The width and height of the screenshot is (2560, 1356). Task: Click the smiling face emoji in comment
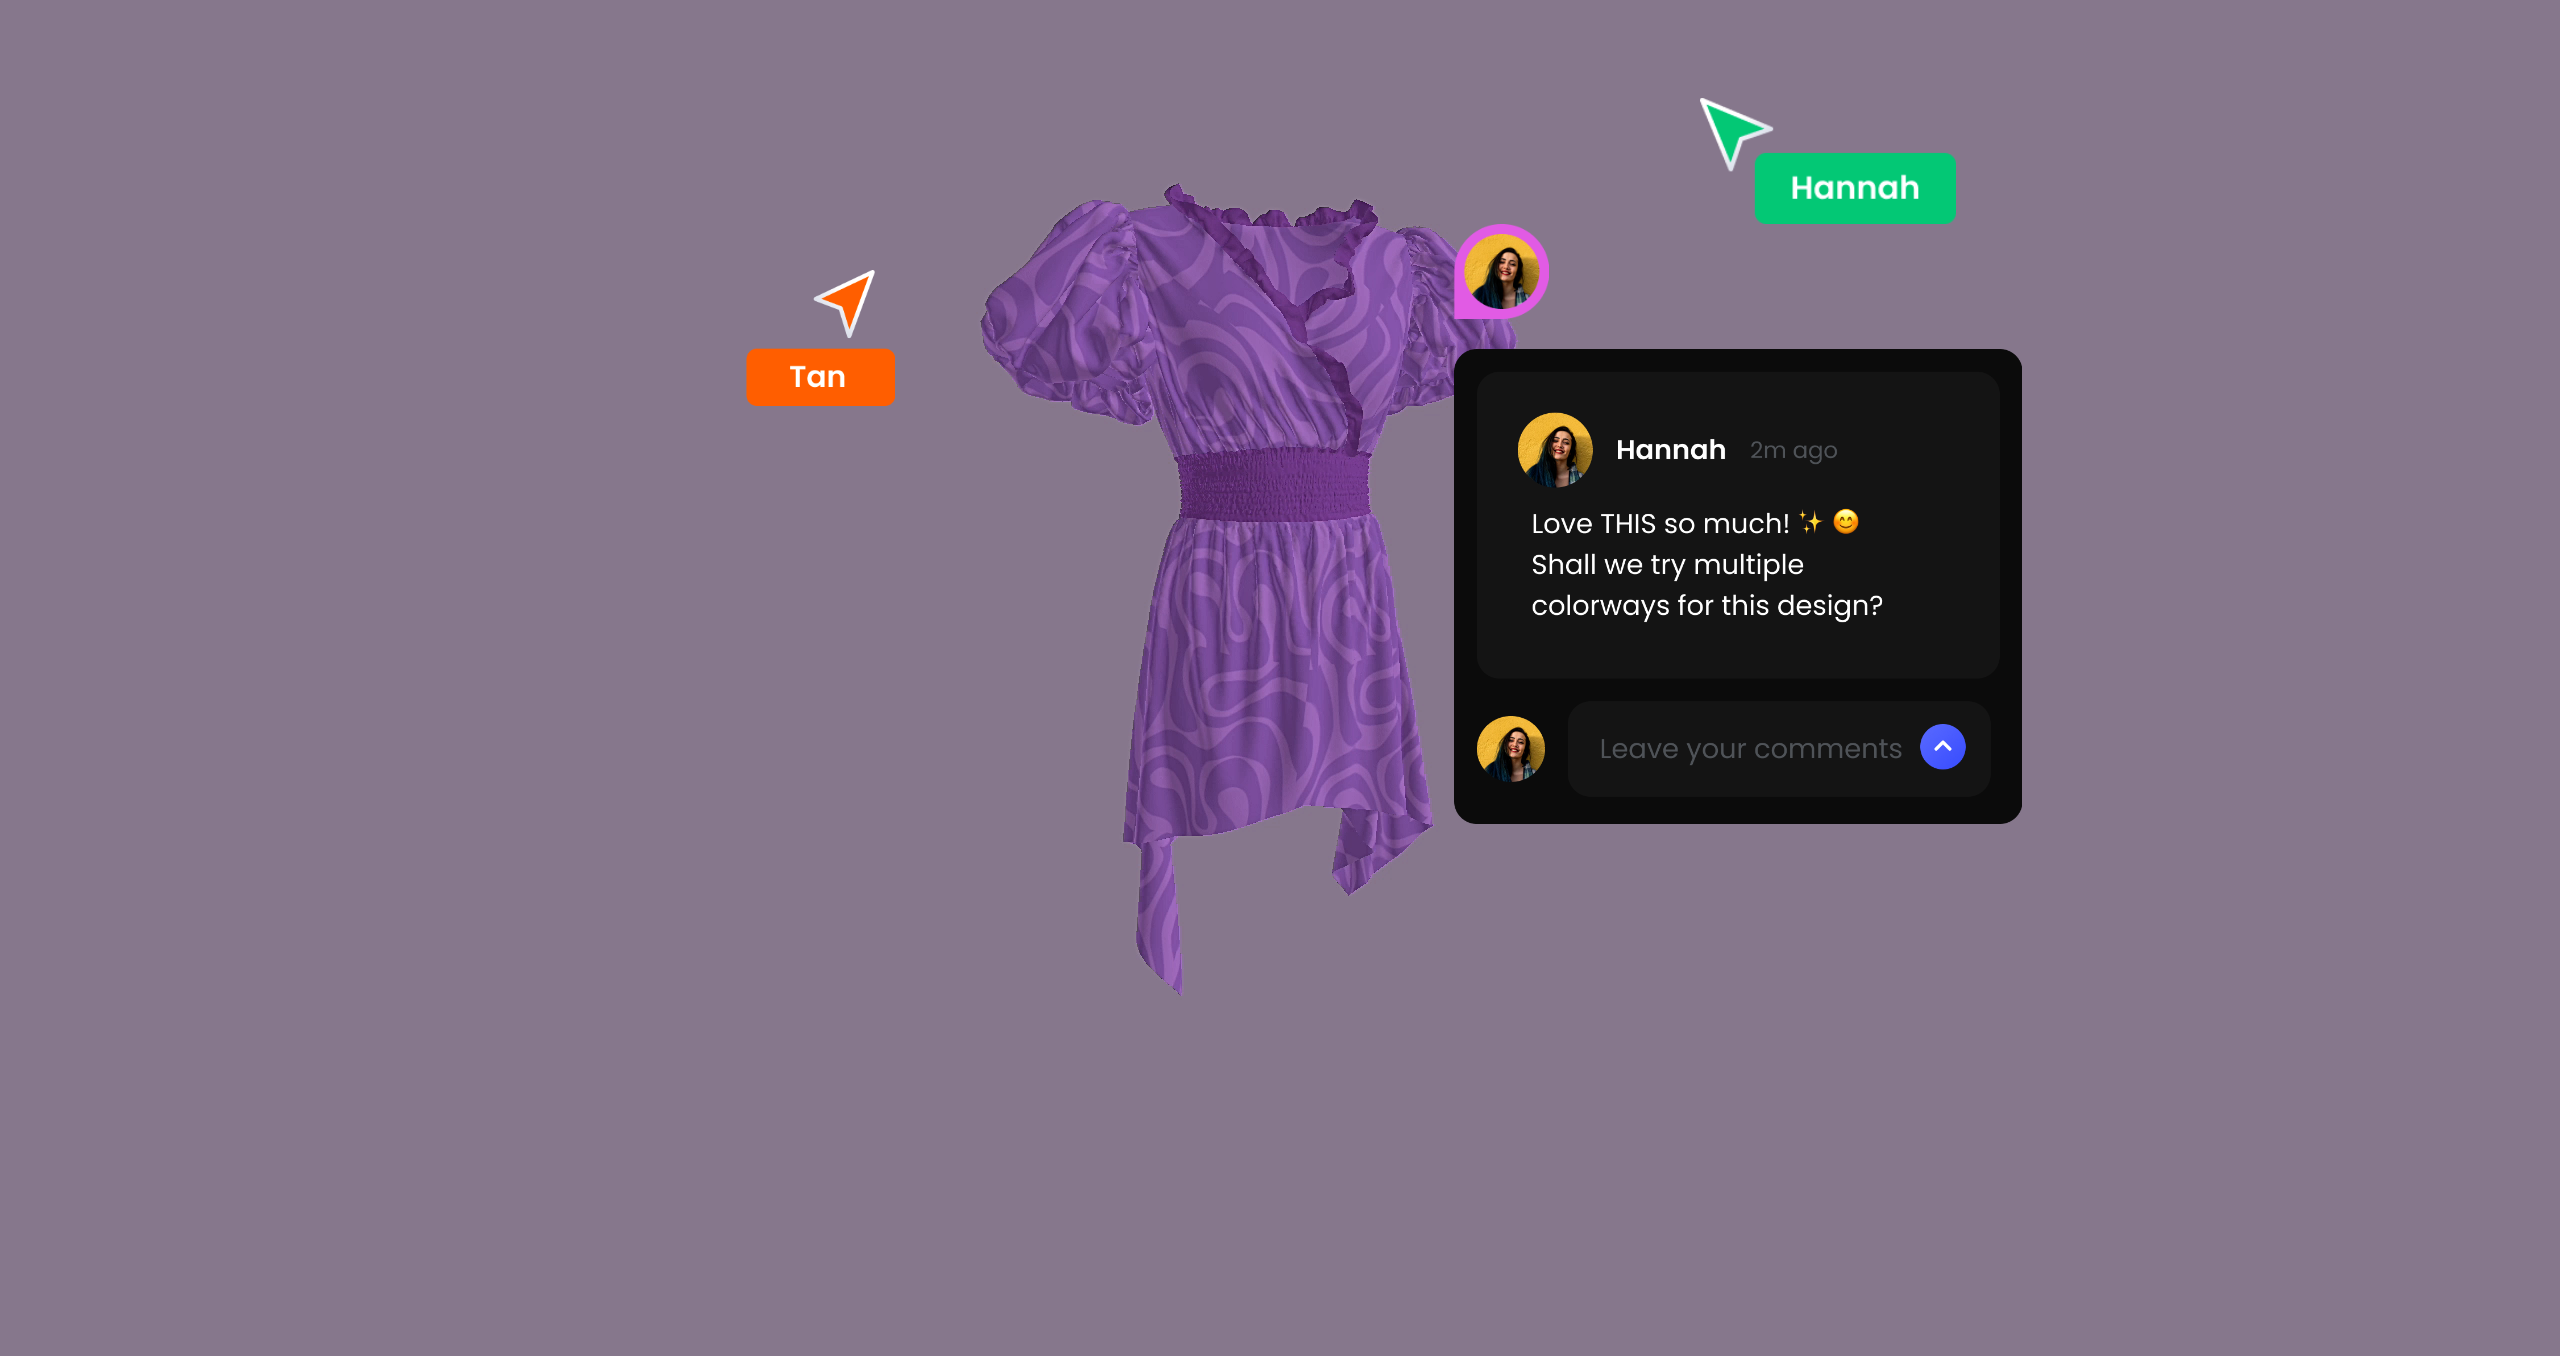(x=1846, y=521)
